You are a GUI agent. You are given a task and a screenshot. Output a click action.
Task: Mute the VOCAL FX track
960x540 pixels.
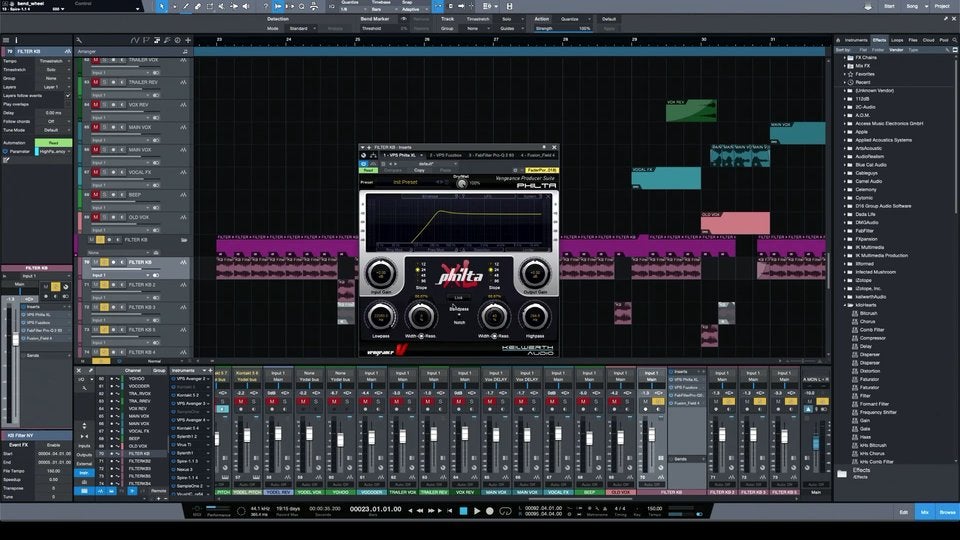click(x=96, y=172)
